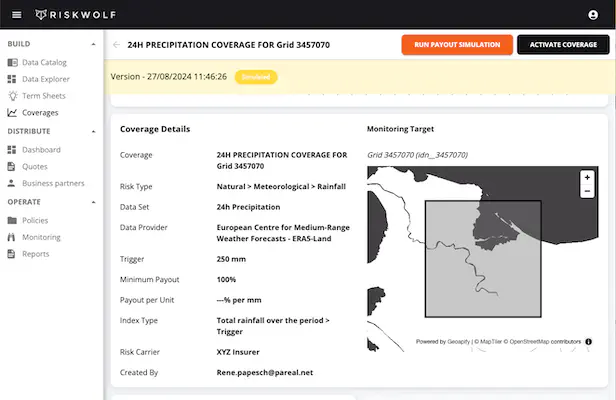Image resolution: width=616 pixels, height=400 pixels.
Task: Activate Coverage button
Action: pos(563,45)
